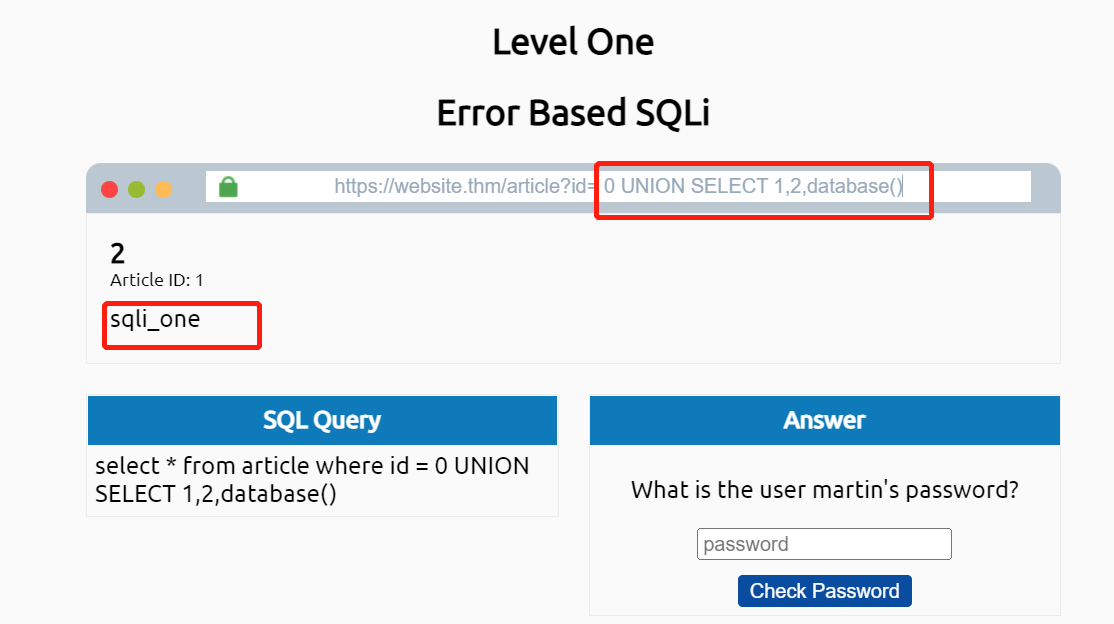
Task: Click the red dot in mock browser
Action: point(110,189)
